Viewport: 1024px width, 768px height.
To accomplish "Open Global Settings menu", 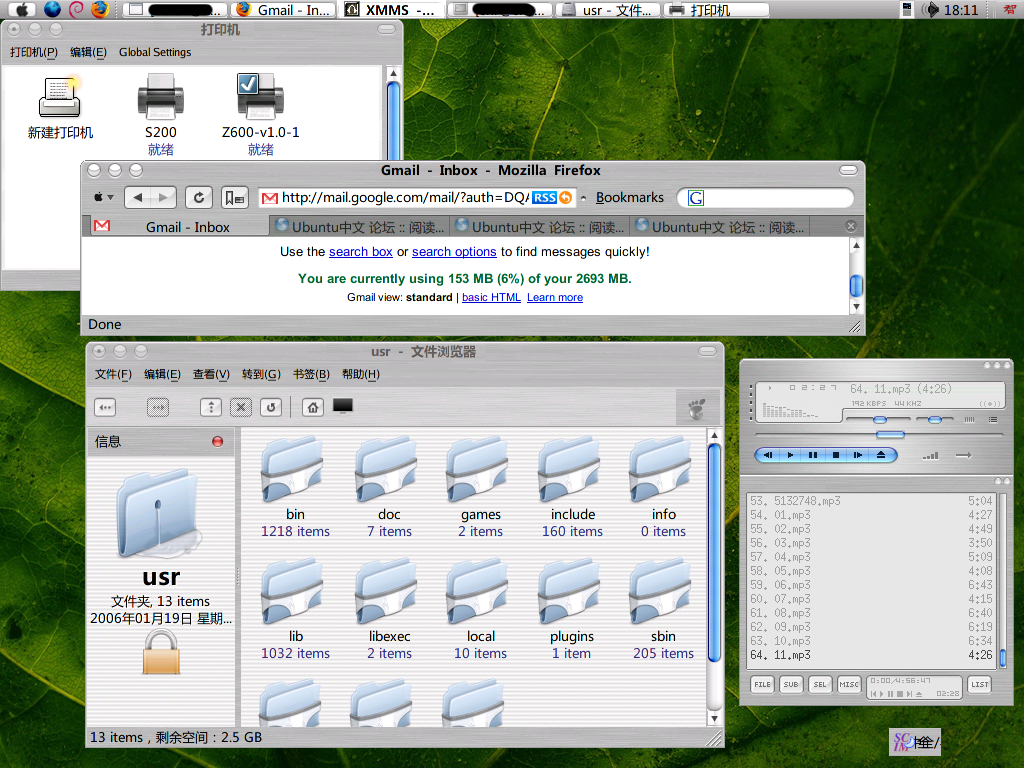I will pos(155,52).
